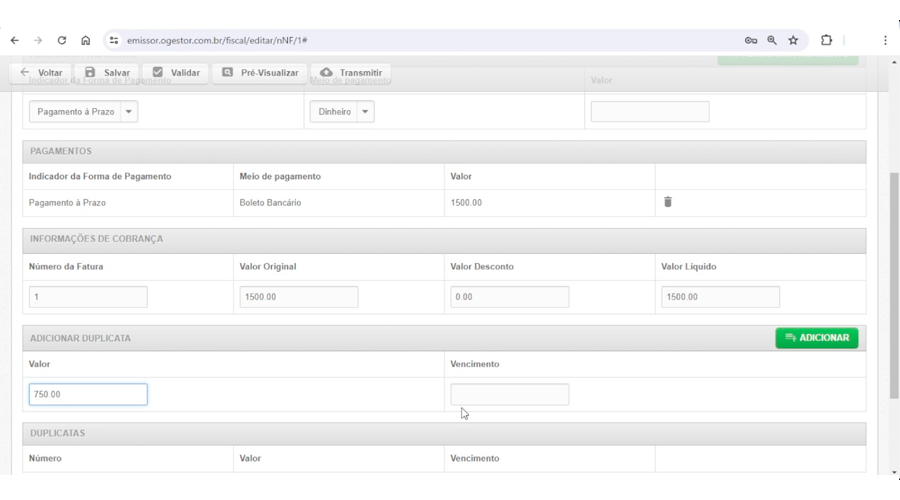Delete the Boleto Bancário payment with trash icon

point(668,202)
